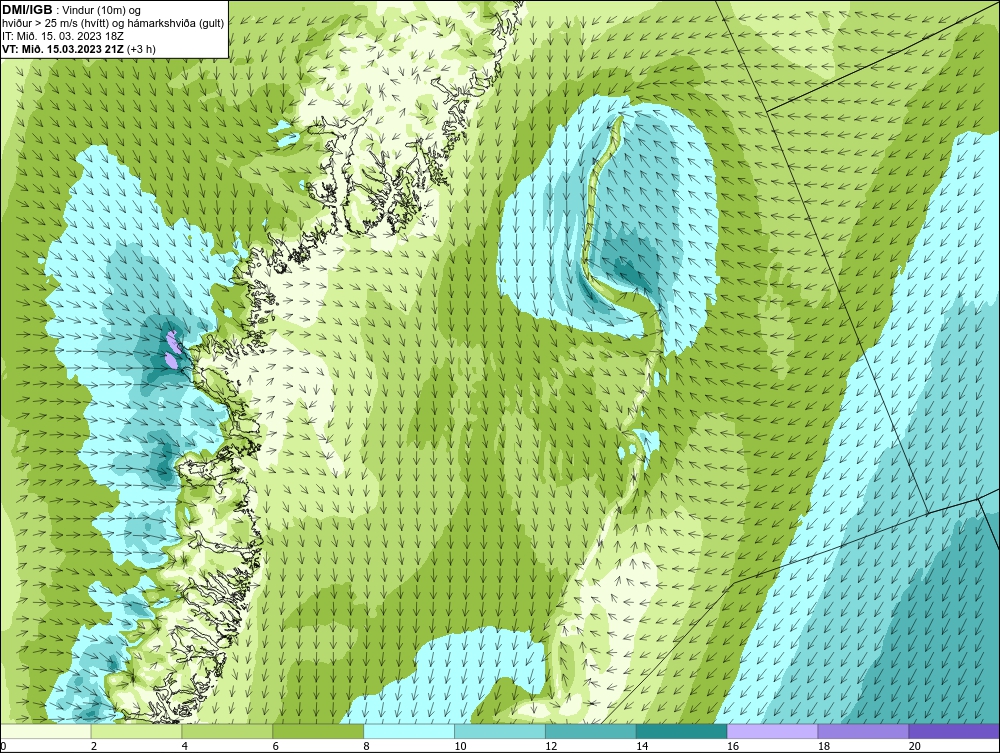
Task: Click the 8–10 m/s pale cyan legend swatch
Action: [409, 731]
